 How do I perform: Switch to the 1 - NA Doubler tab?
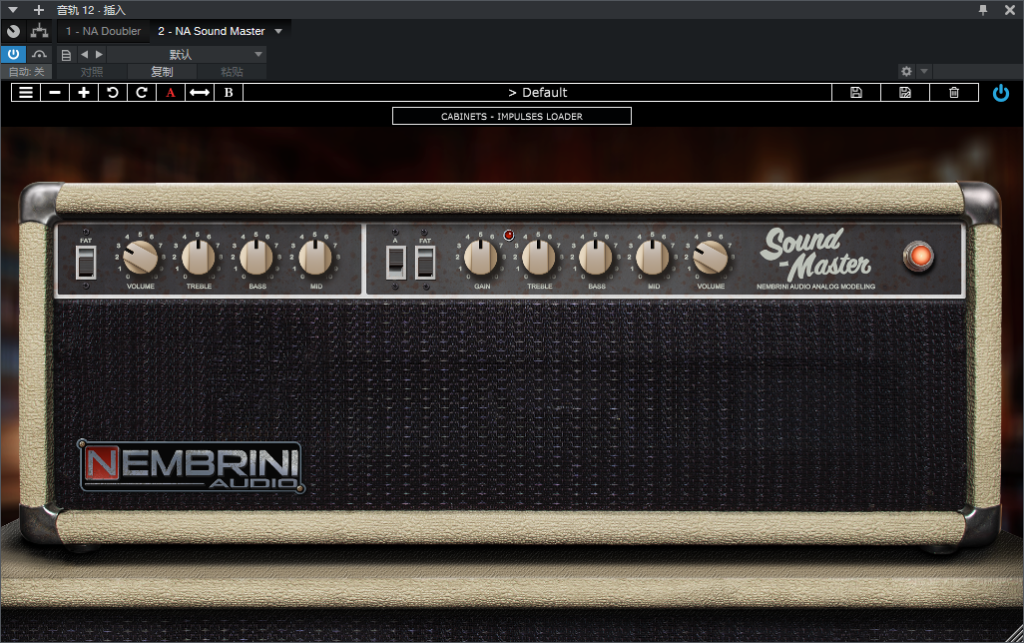[103, 31]
